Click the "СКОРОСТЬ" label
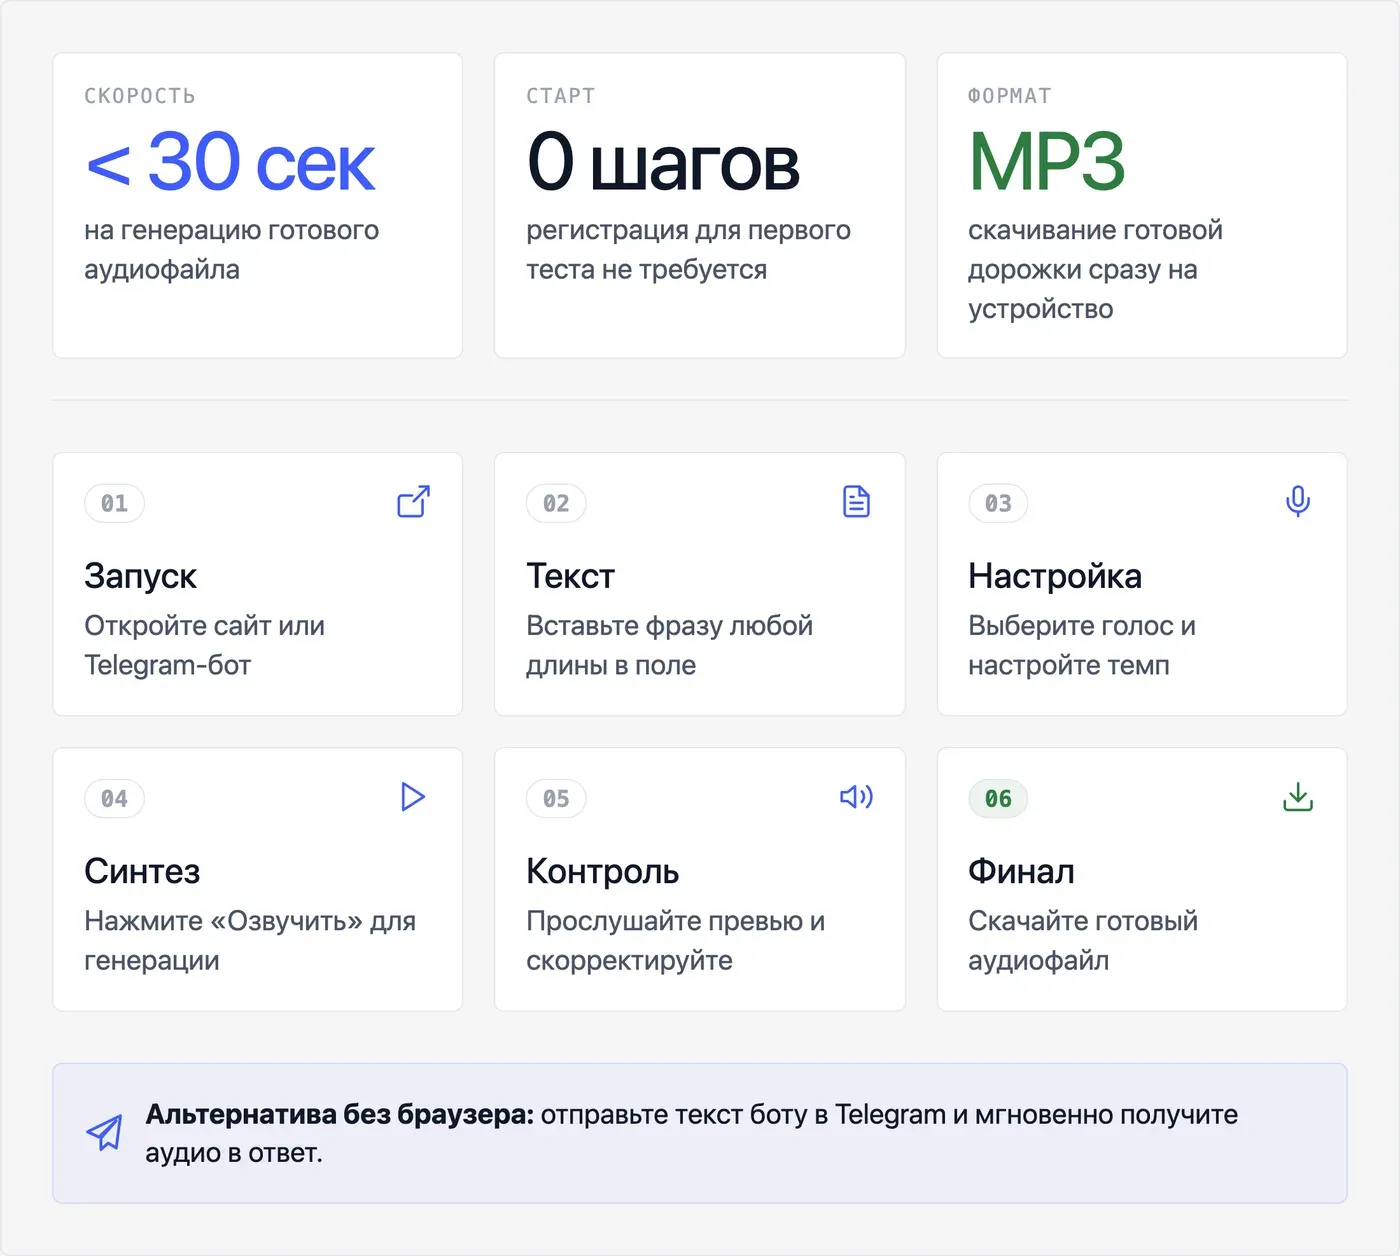 click(x=140, y=96)
